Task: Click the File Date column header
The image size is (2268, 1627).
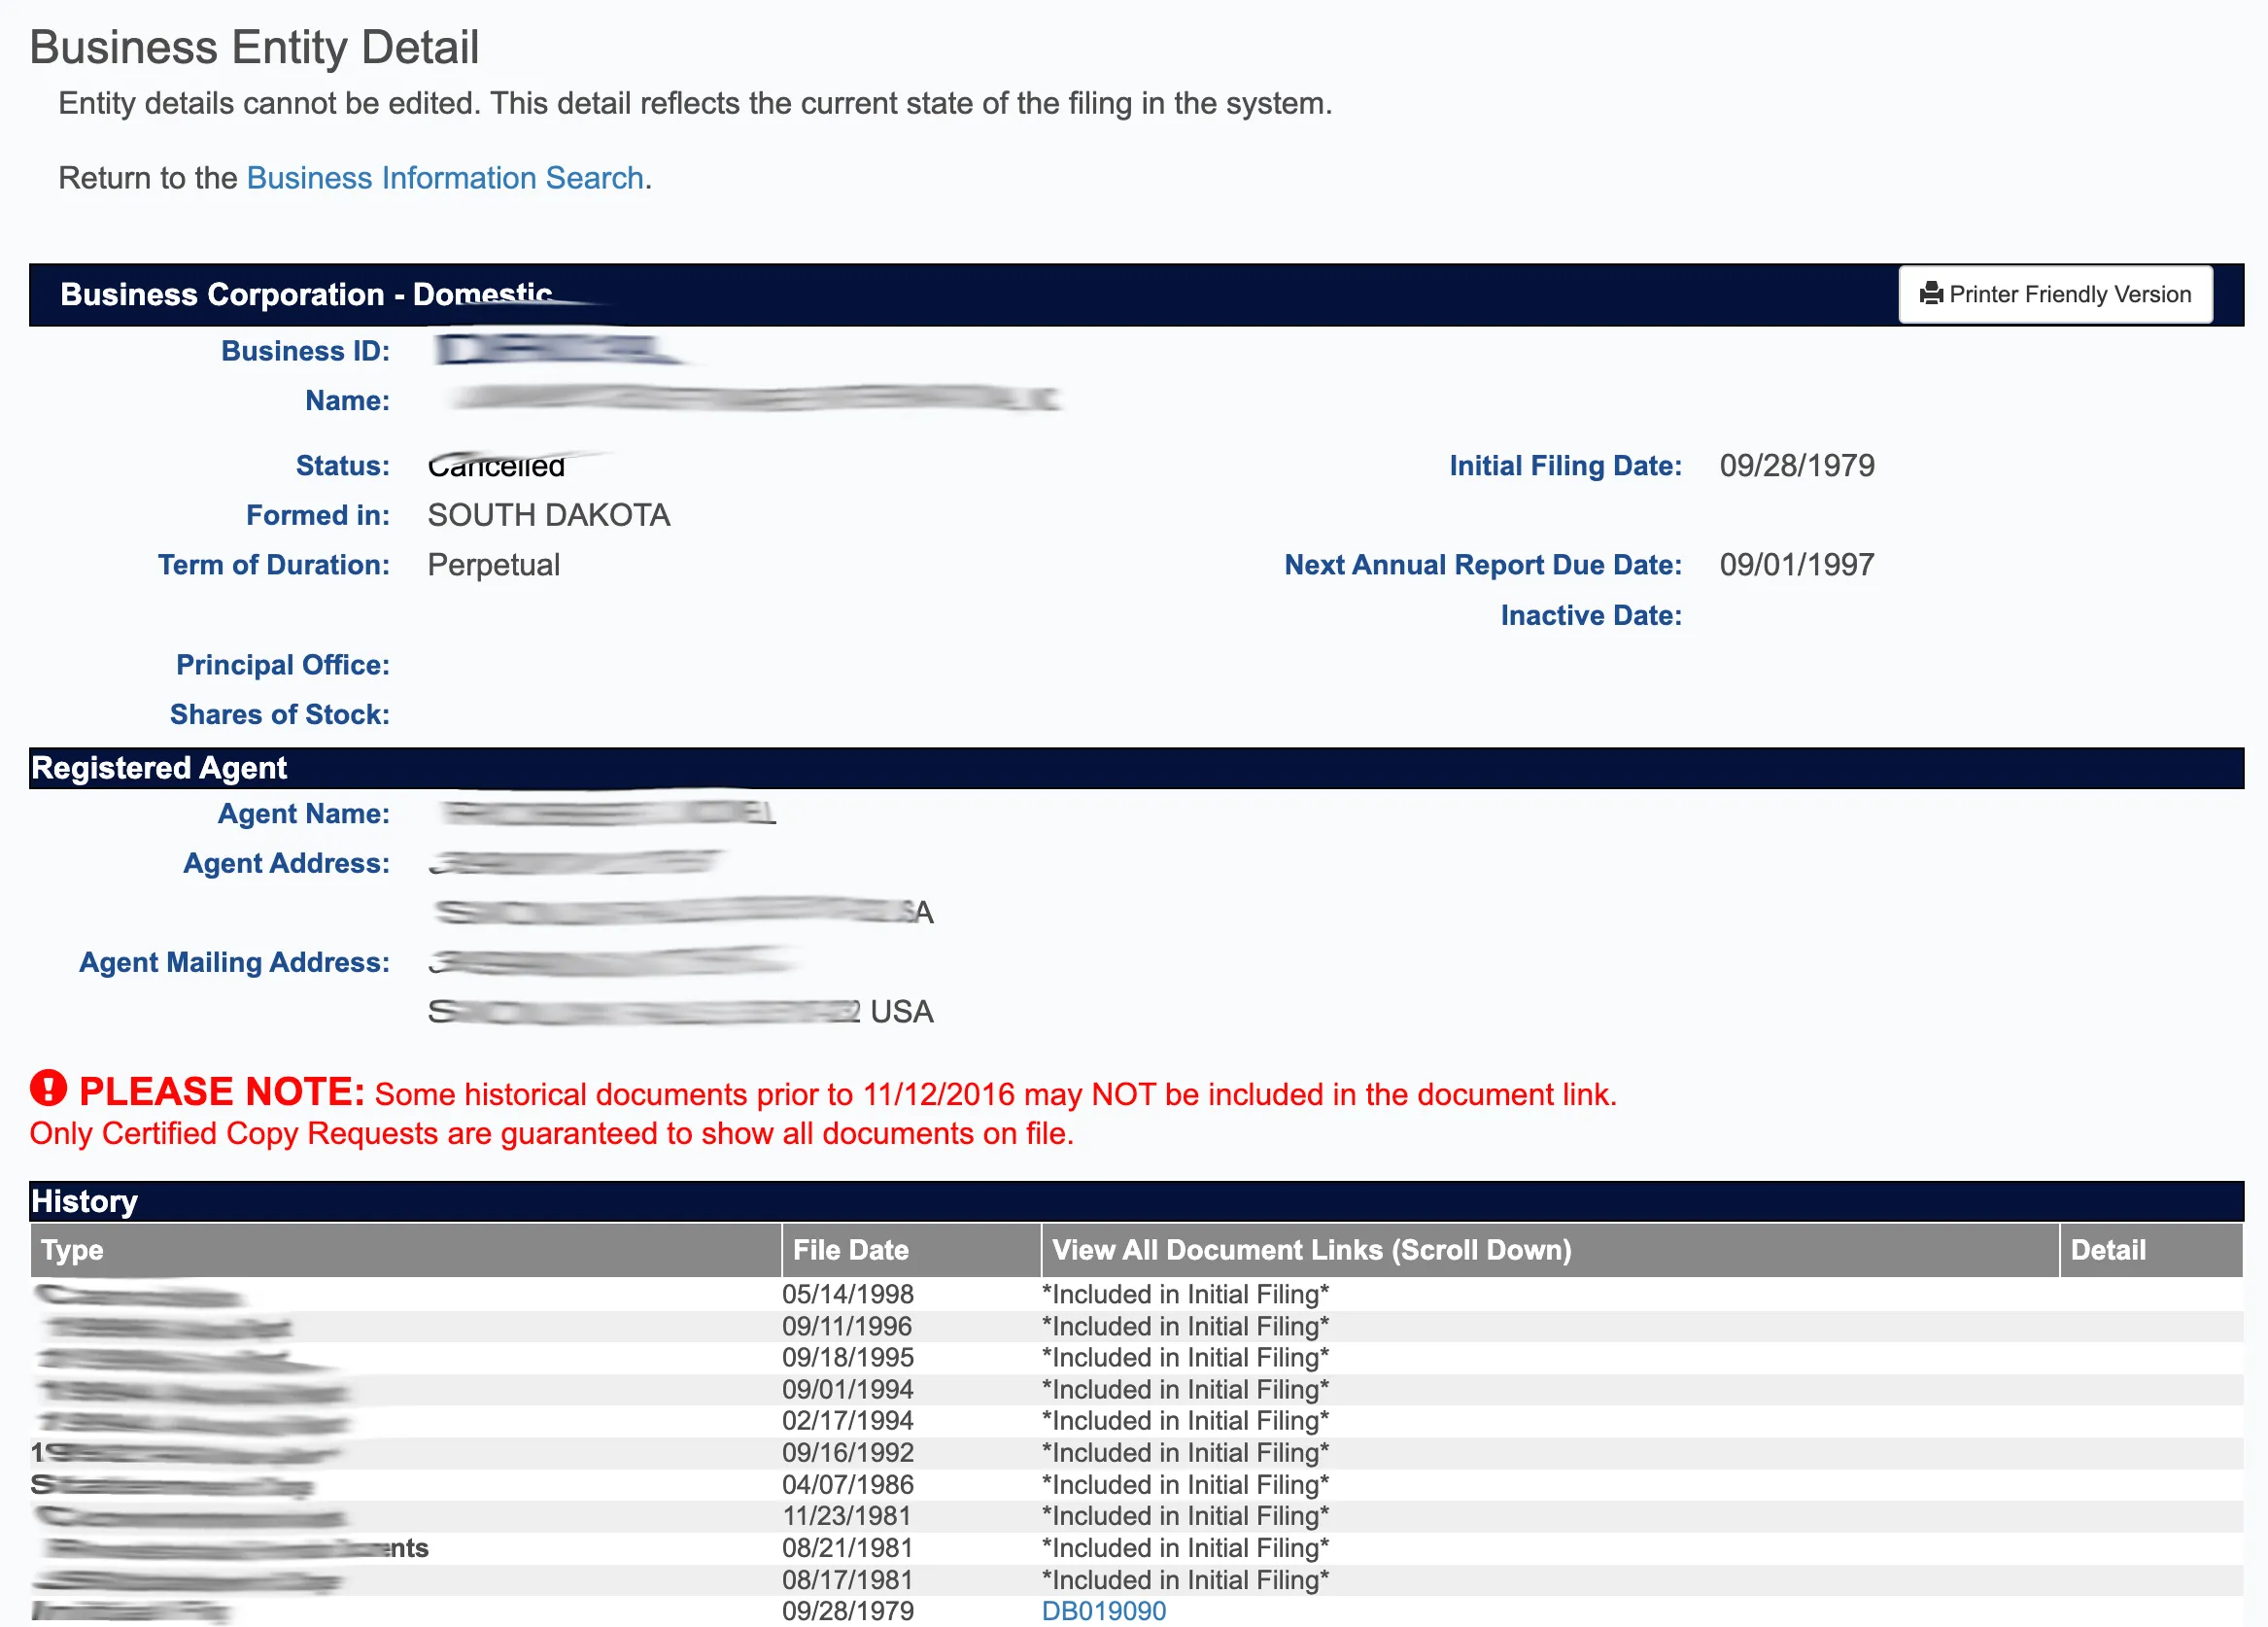Action: pos(911,1250)
